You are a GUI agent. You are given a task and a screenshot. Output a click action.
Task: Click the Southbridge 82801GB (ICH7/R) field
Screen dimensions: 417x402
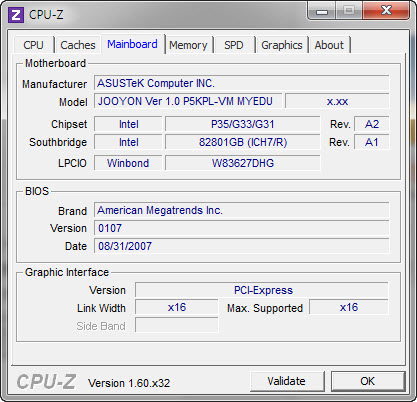pyautogui.click(x=243, y=142)
